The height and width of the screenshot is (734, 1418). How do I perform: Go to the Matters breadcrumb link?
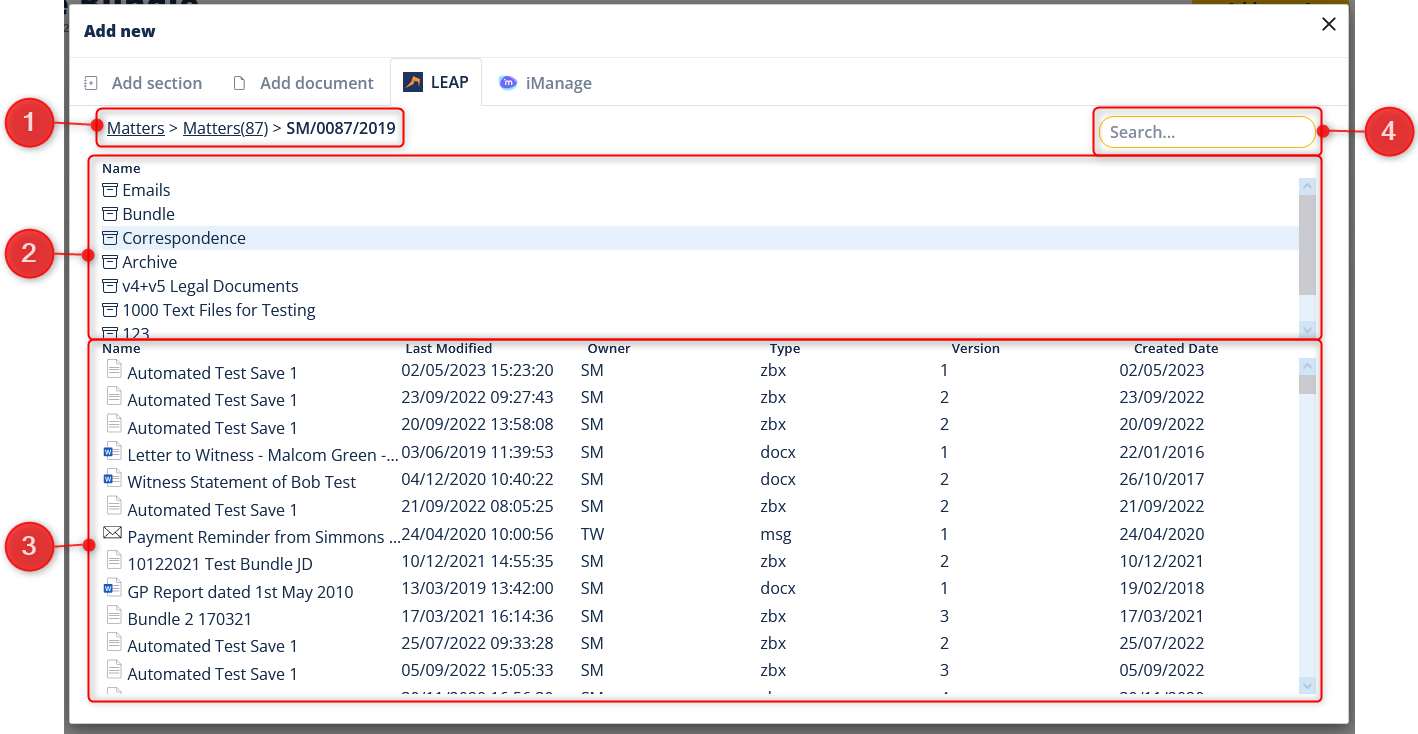click(135, 128)
